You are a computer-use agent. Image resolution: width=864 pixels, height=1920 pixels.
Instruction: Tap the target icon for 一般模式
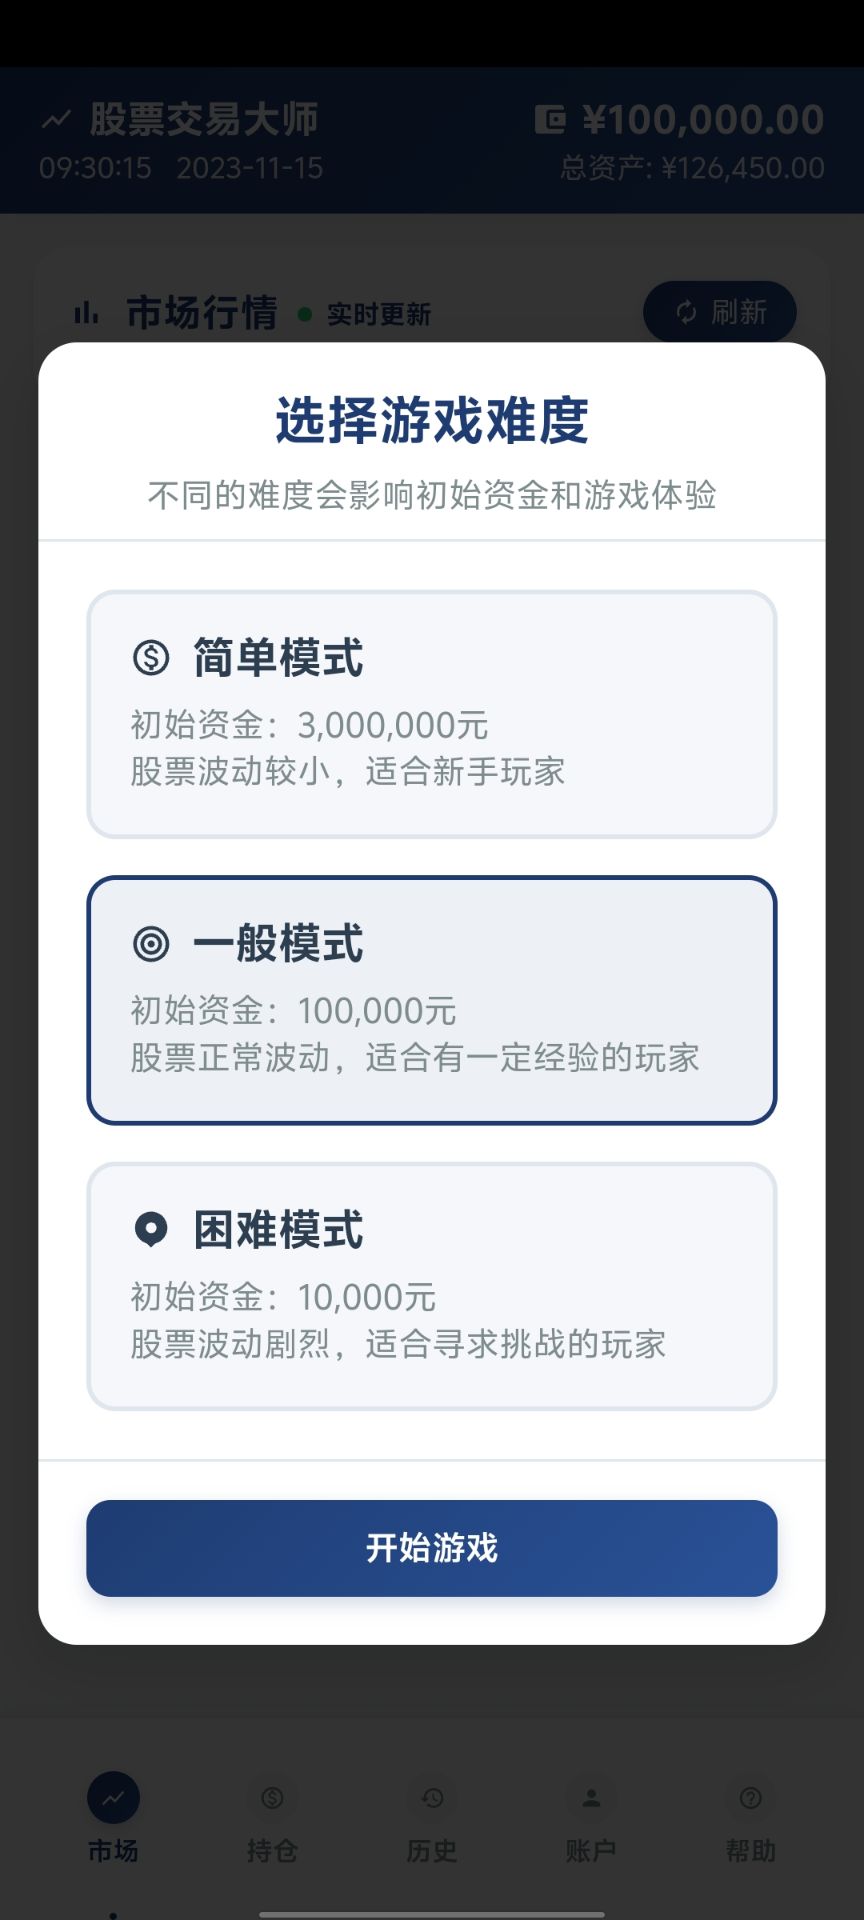pyautogui.click(x=151, y=943)
